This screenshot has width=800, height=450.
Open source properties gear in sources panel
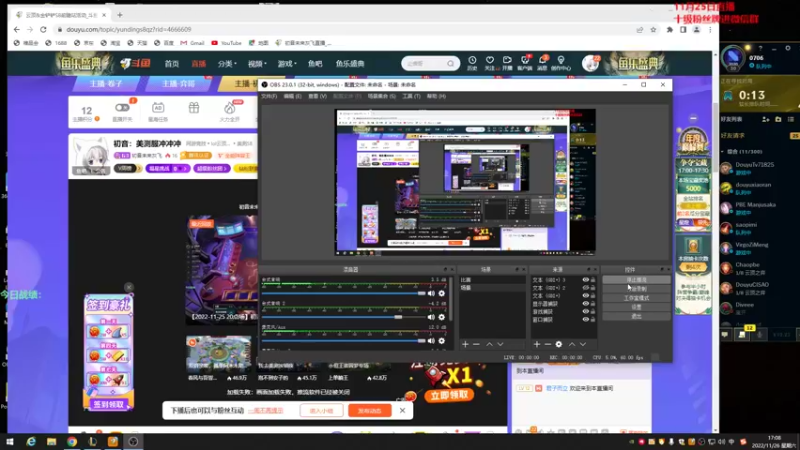(x=559, y=344)
